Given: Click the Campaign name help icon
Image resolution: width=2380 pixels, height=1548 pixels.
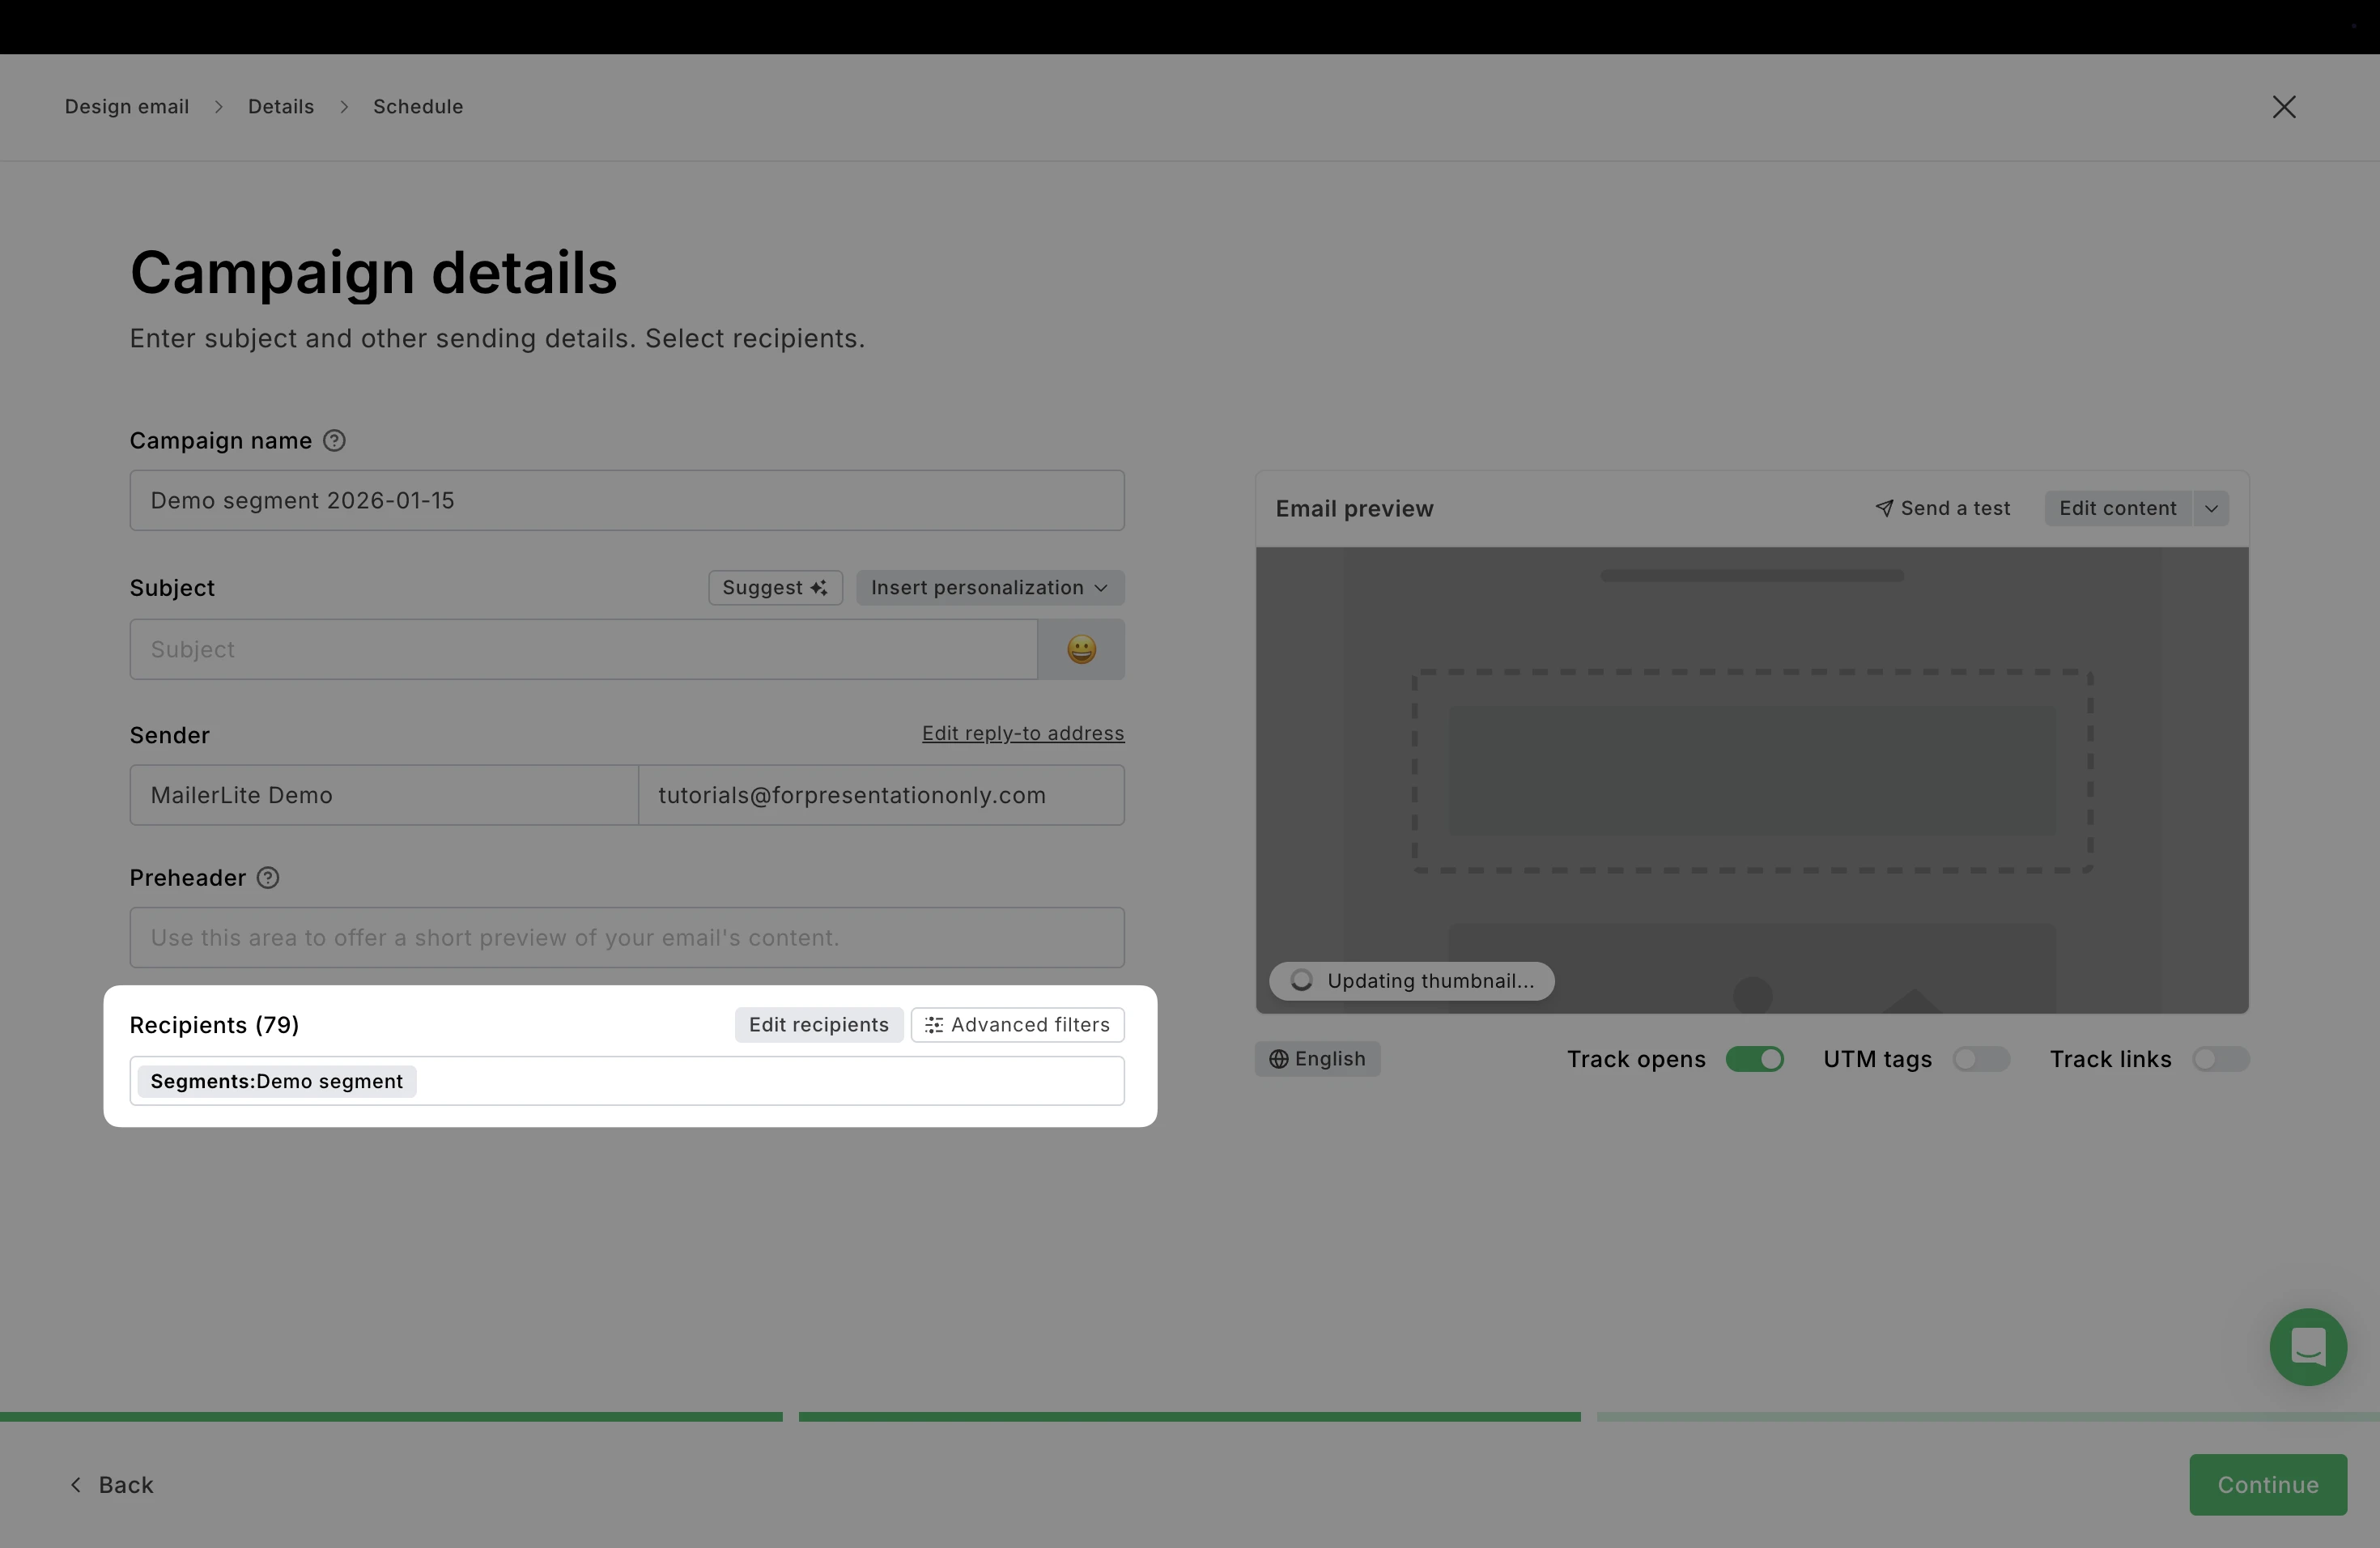Looking at the screenshot, I should tap(334, 441).
